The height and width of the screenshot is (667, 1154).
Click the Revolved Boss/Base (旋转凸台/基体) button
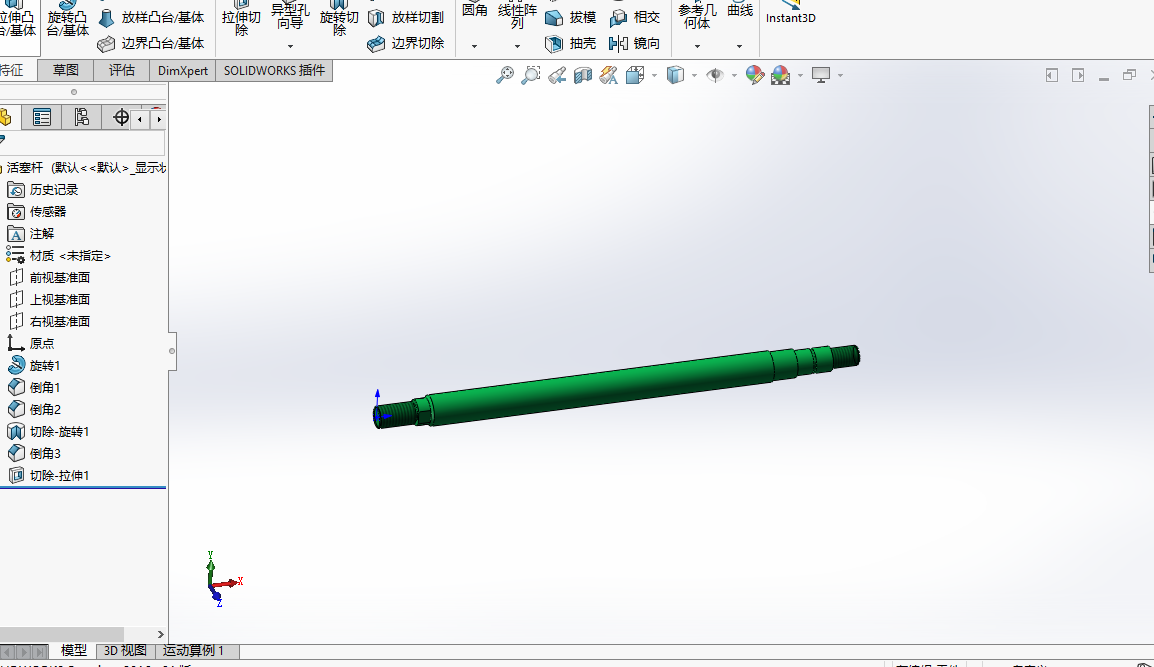point(67,18)
